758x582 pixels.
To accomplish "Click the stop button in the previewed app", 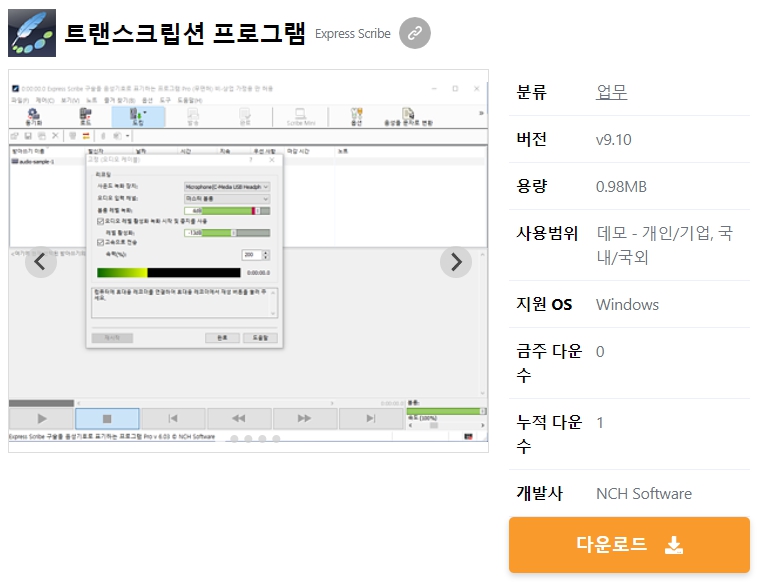I will click(x=107, y=419).
